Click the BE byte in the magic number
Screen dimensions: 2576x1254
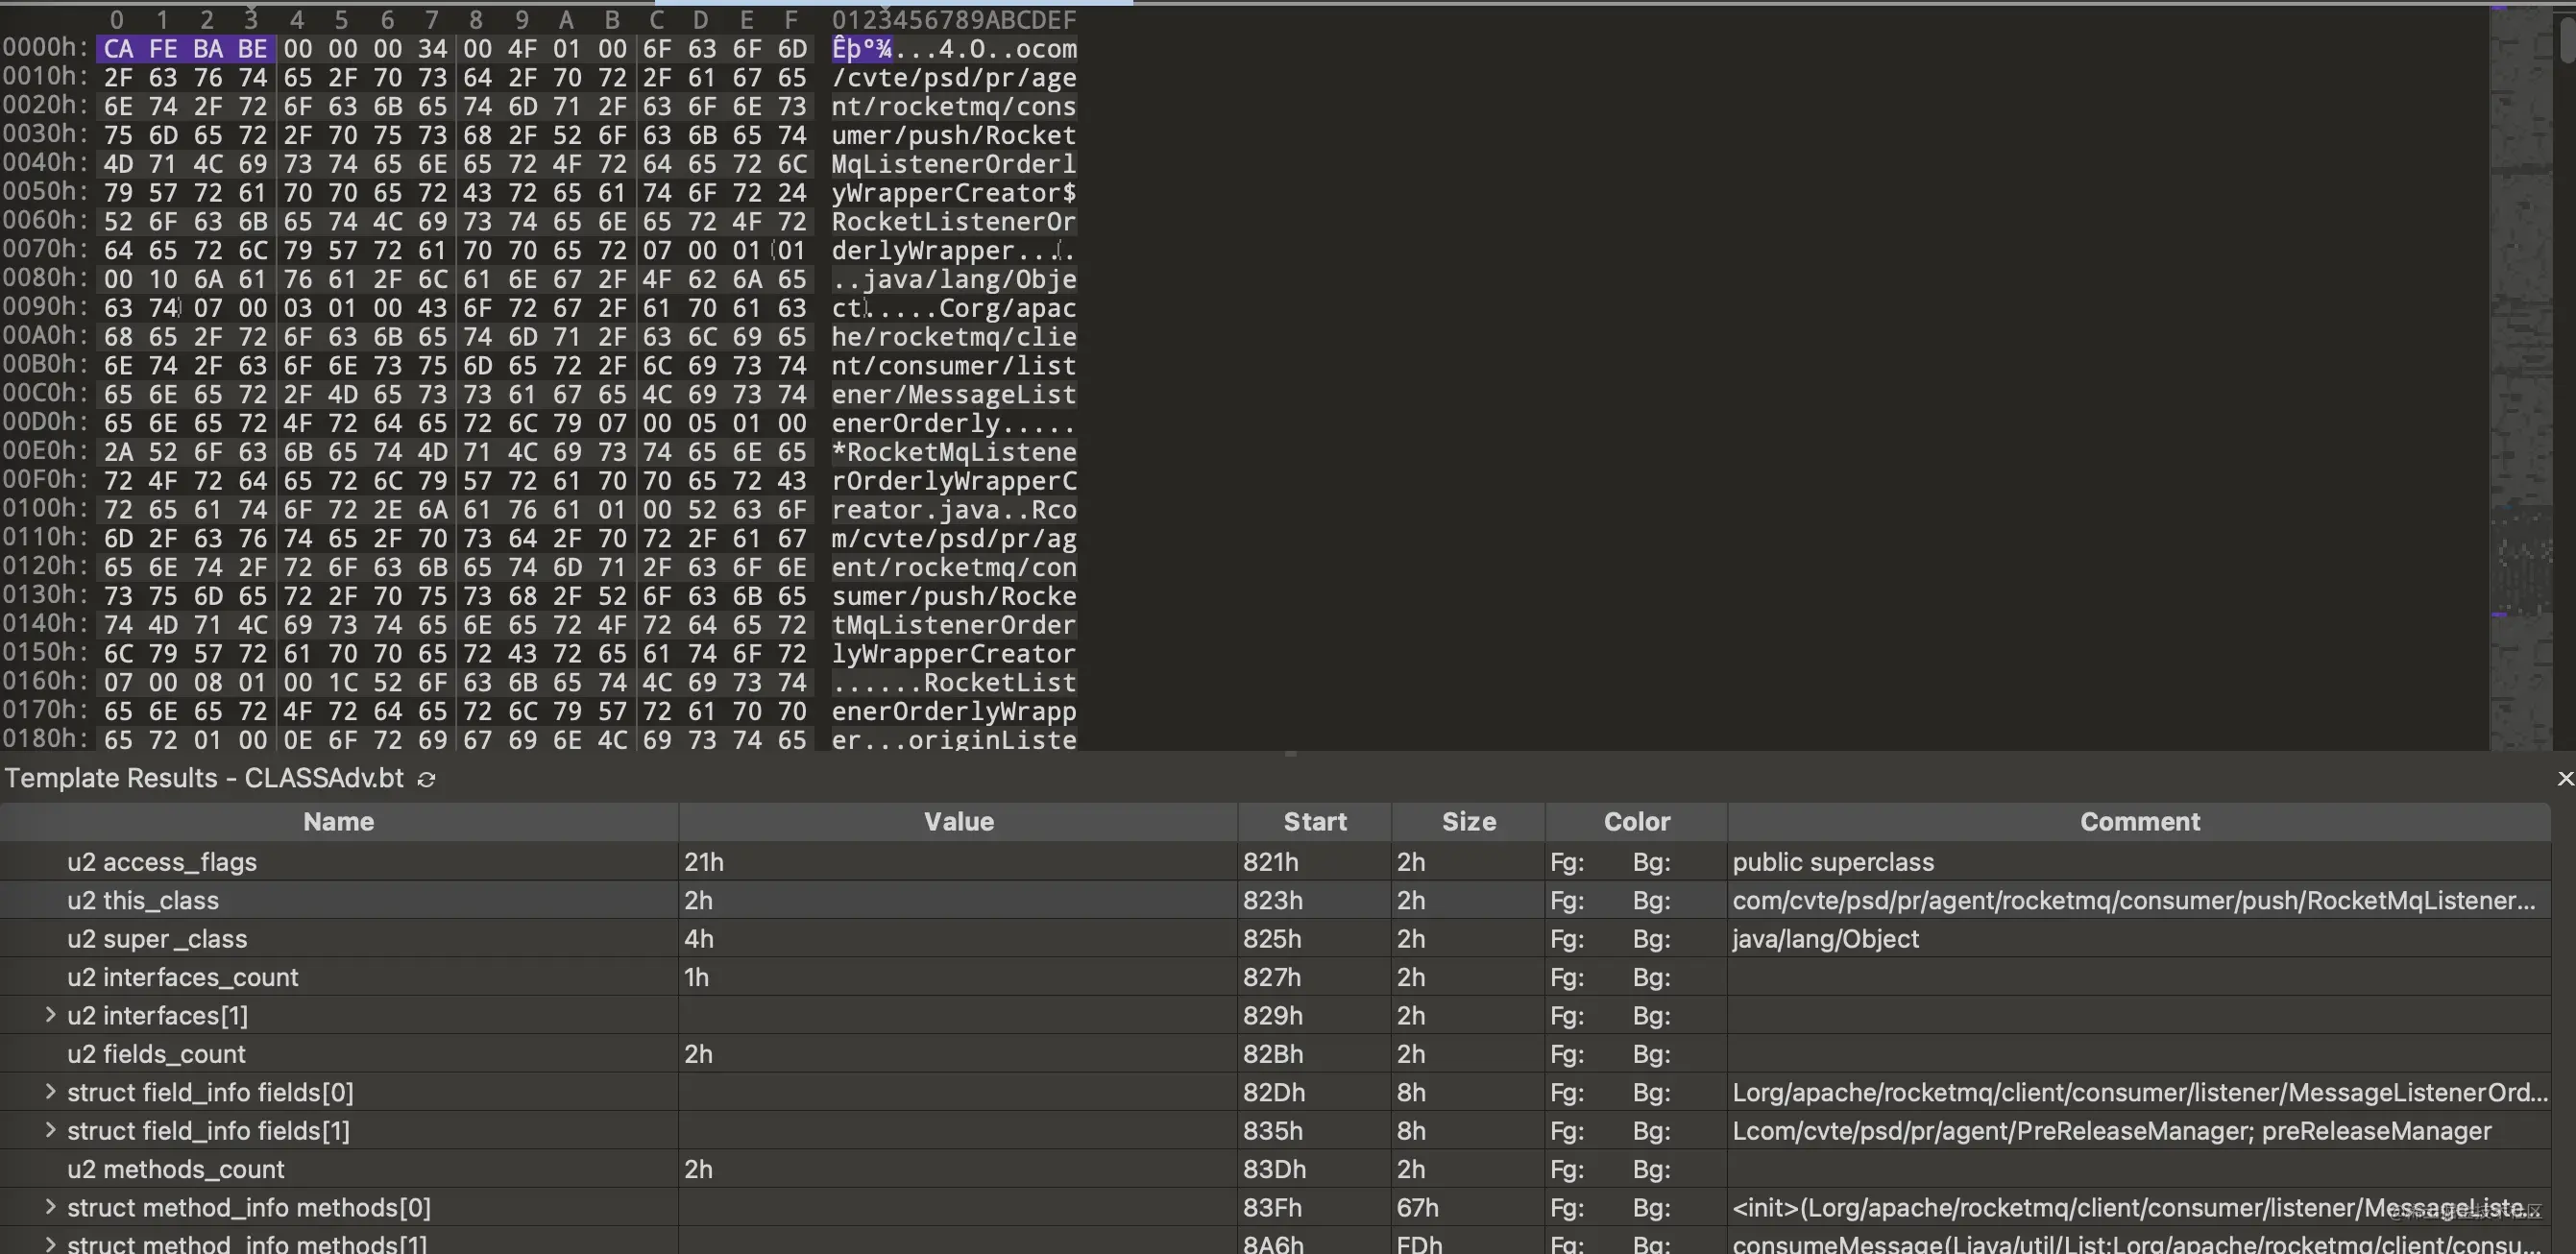tap(252, 49)
